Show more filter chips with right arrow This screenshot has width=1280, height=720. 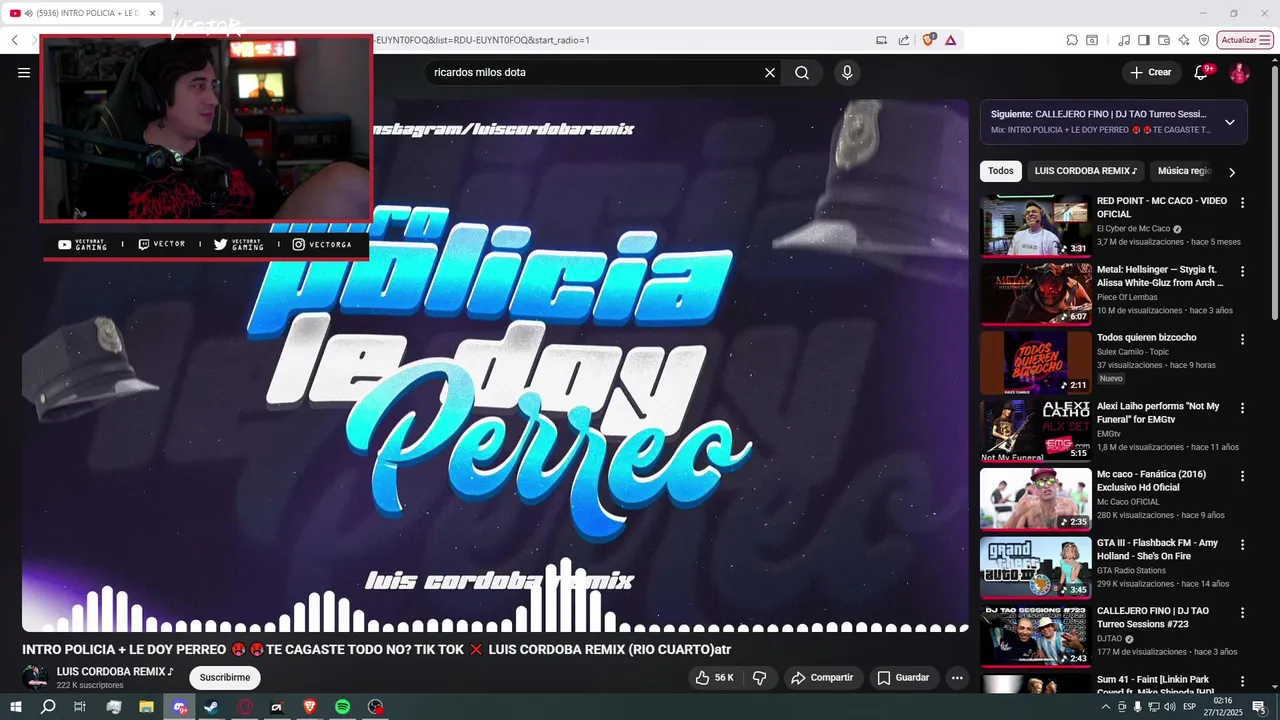pyautogui.click(x=1232, y=172)
